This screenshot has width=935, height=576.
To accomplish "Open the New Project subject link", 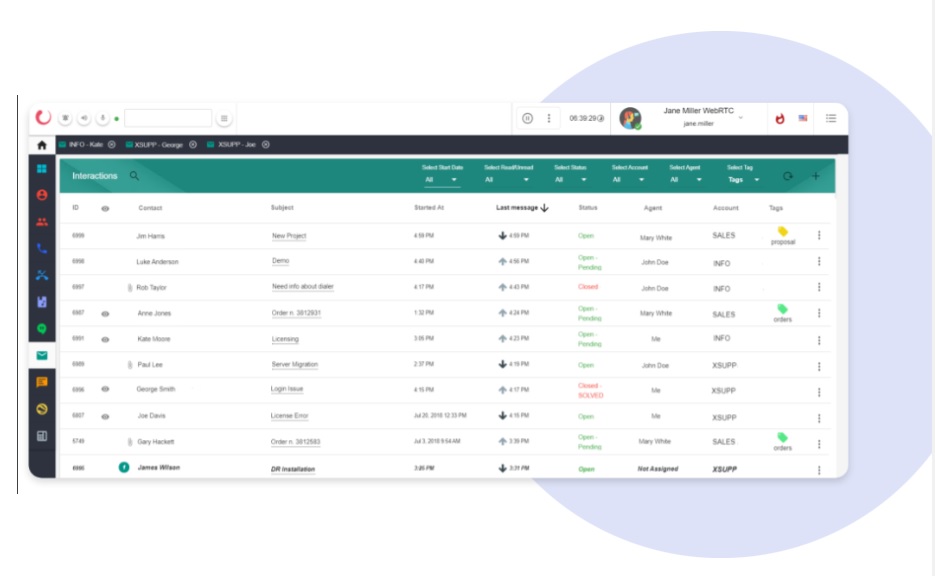I will [289, 236].
